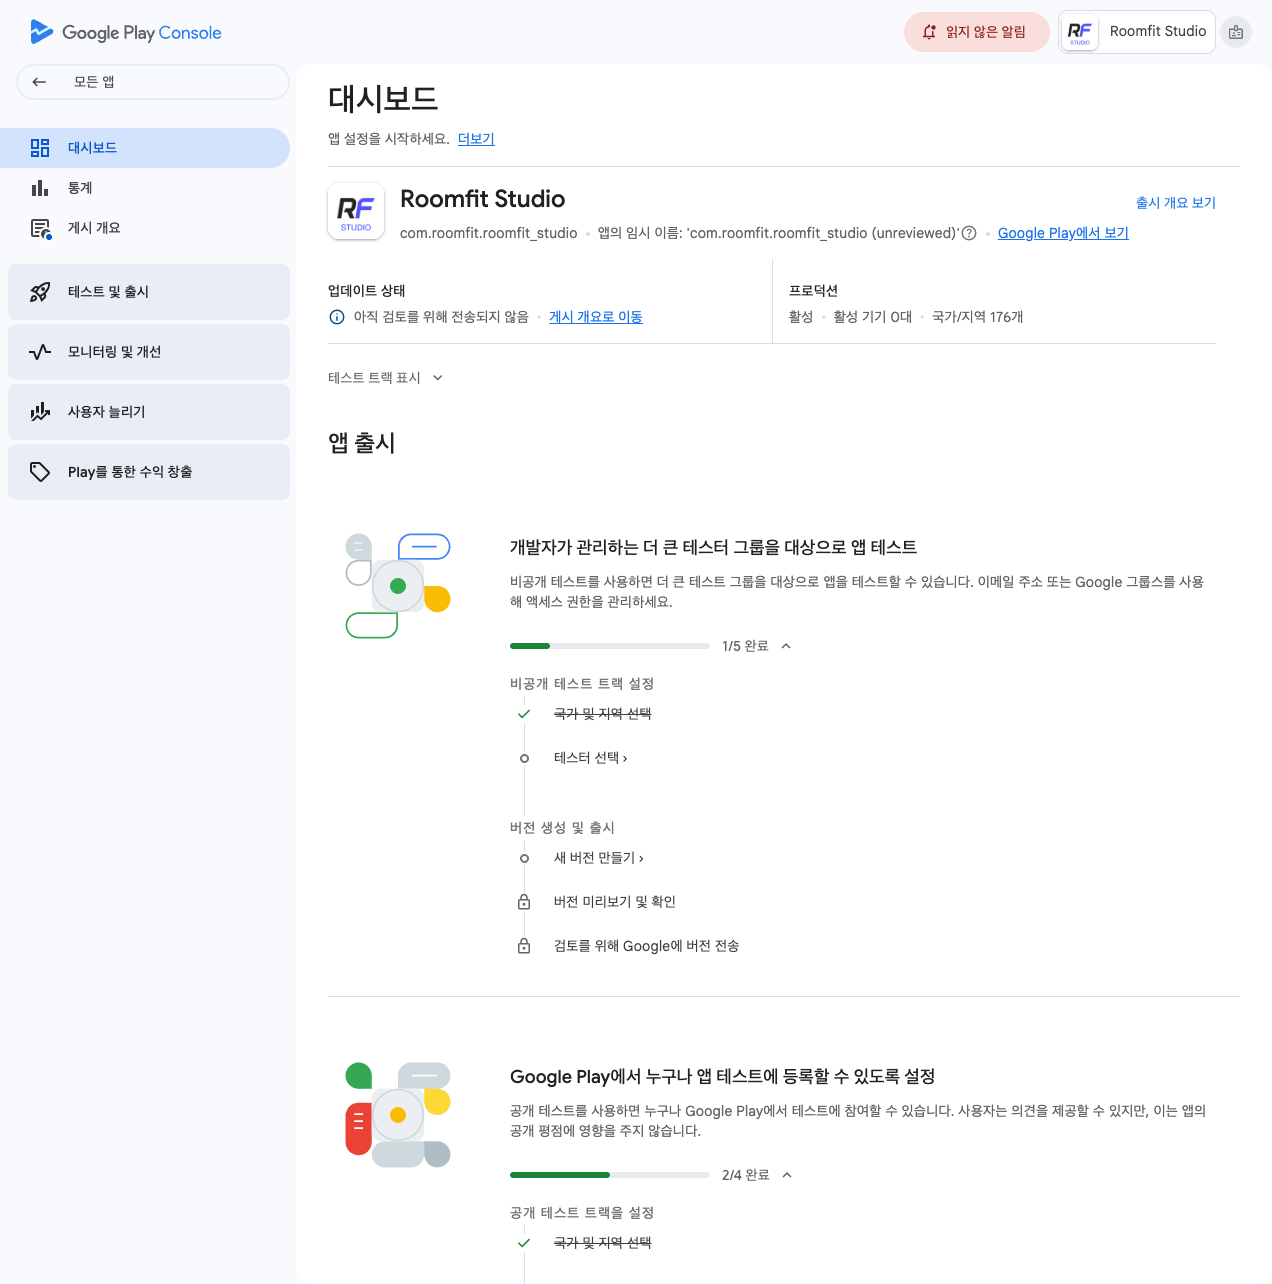Collapse the 1/5 완료 checklist
The image size is (1272, 1284).
[786, 646]
